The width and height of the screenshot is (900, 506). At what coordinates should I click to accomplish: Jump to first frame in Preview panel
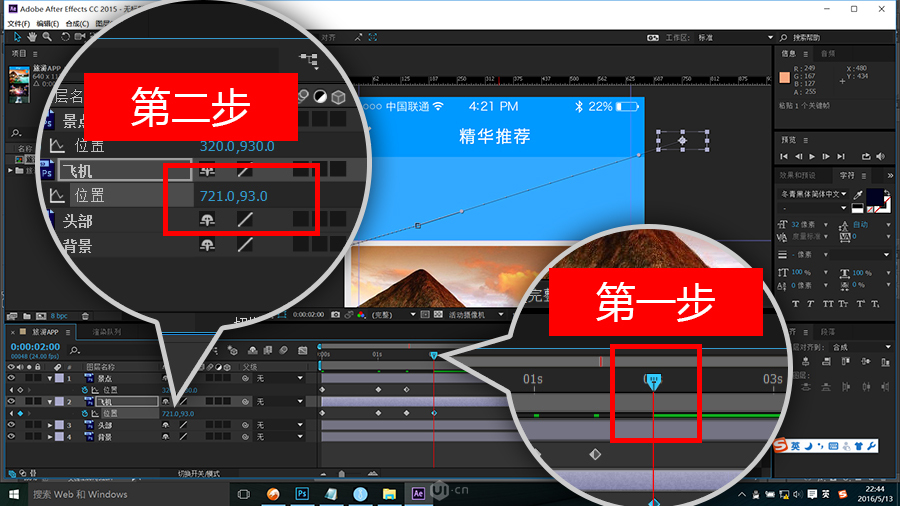[x=785, y=156]
